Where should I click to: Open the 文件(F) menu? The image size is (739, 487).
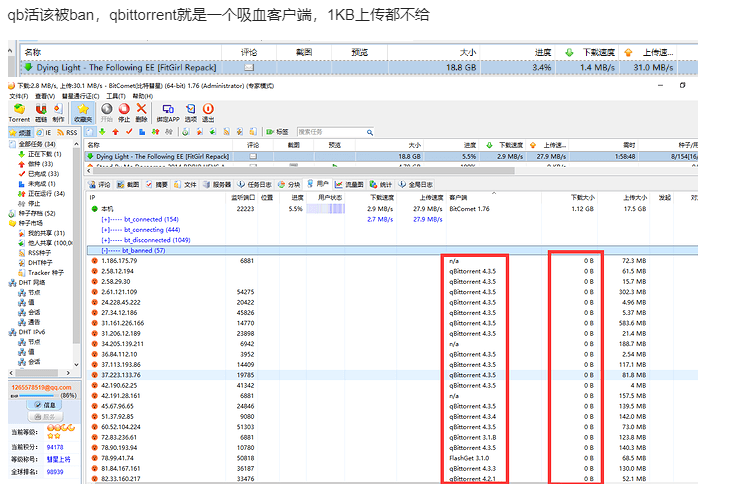click(x=19, y=95)
